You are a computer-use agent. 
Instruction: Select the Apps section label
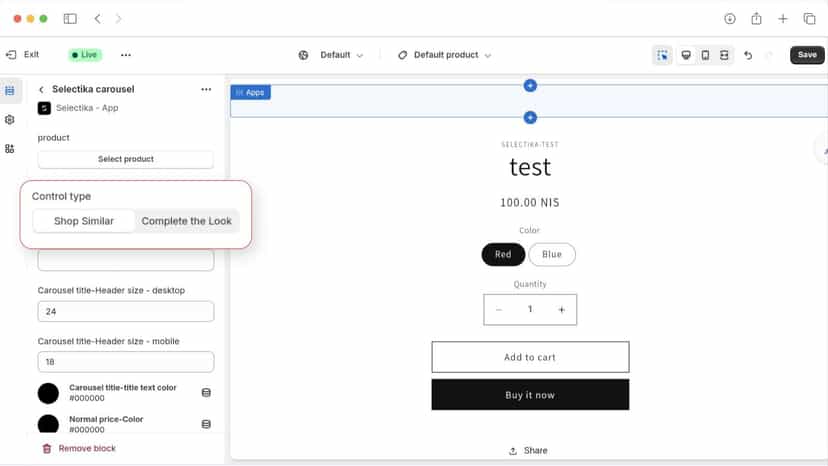pyautogui.click(x=250, y=92)
